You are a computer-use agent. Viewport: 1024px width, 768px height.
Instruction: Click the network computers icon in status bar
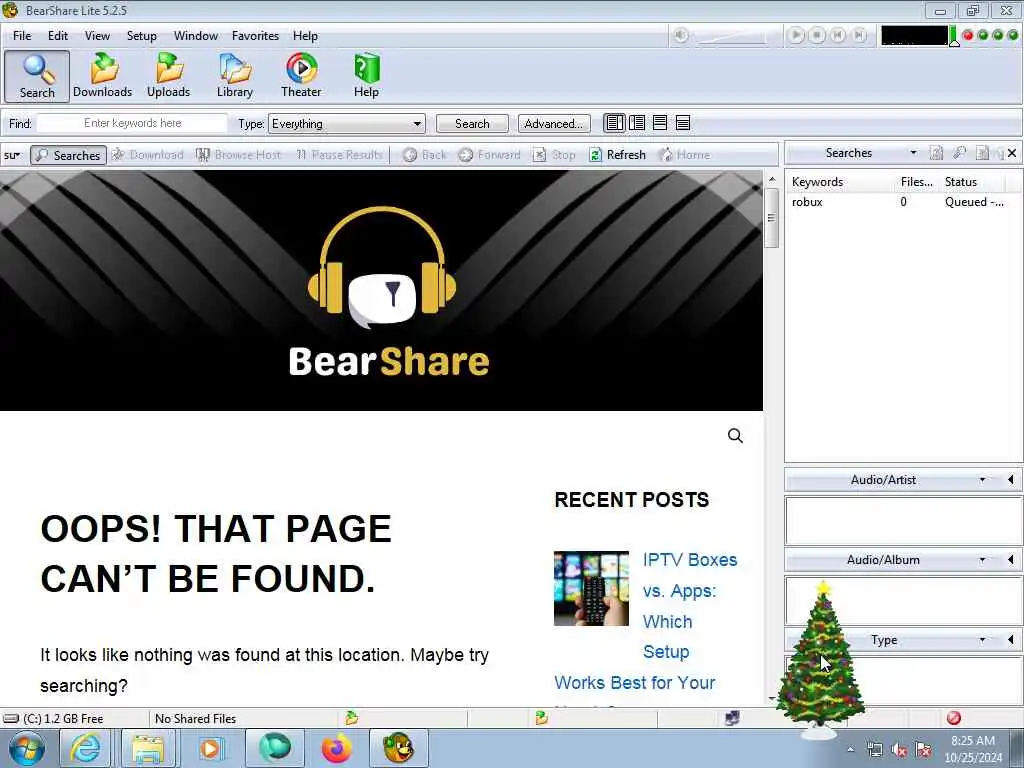(x=733, y=718)
